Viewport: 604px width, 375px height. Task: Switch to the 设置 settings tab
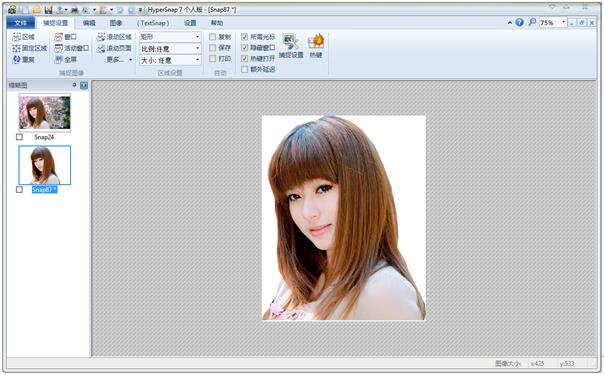point(190,23)
